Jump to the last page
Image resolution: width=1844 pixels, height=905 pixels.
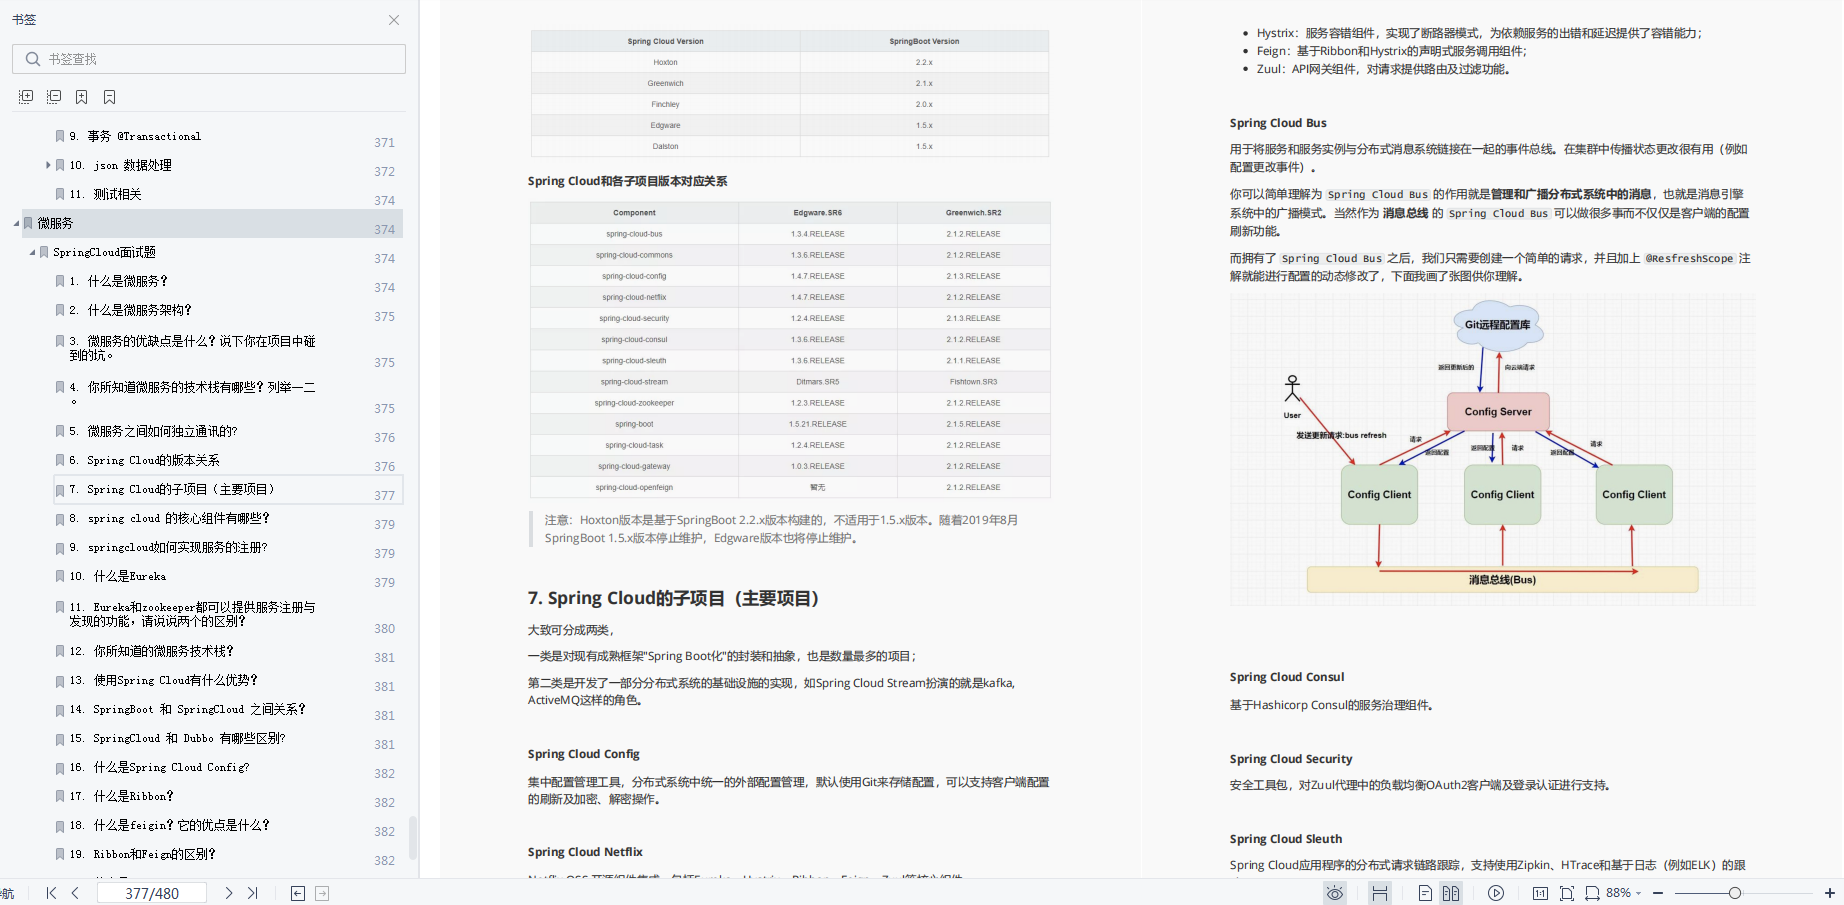(252, 893)
